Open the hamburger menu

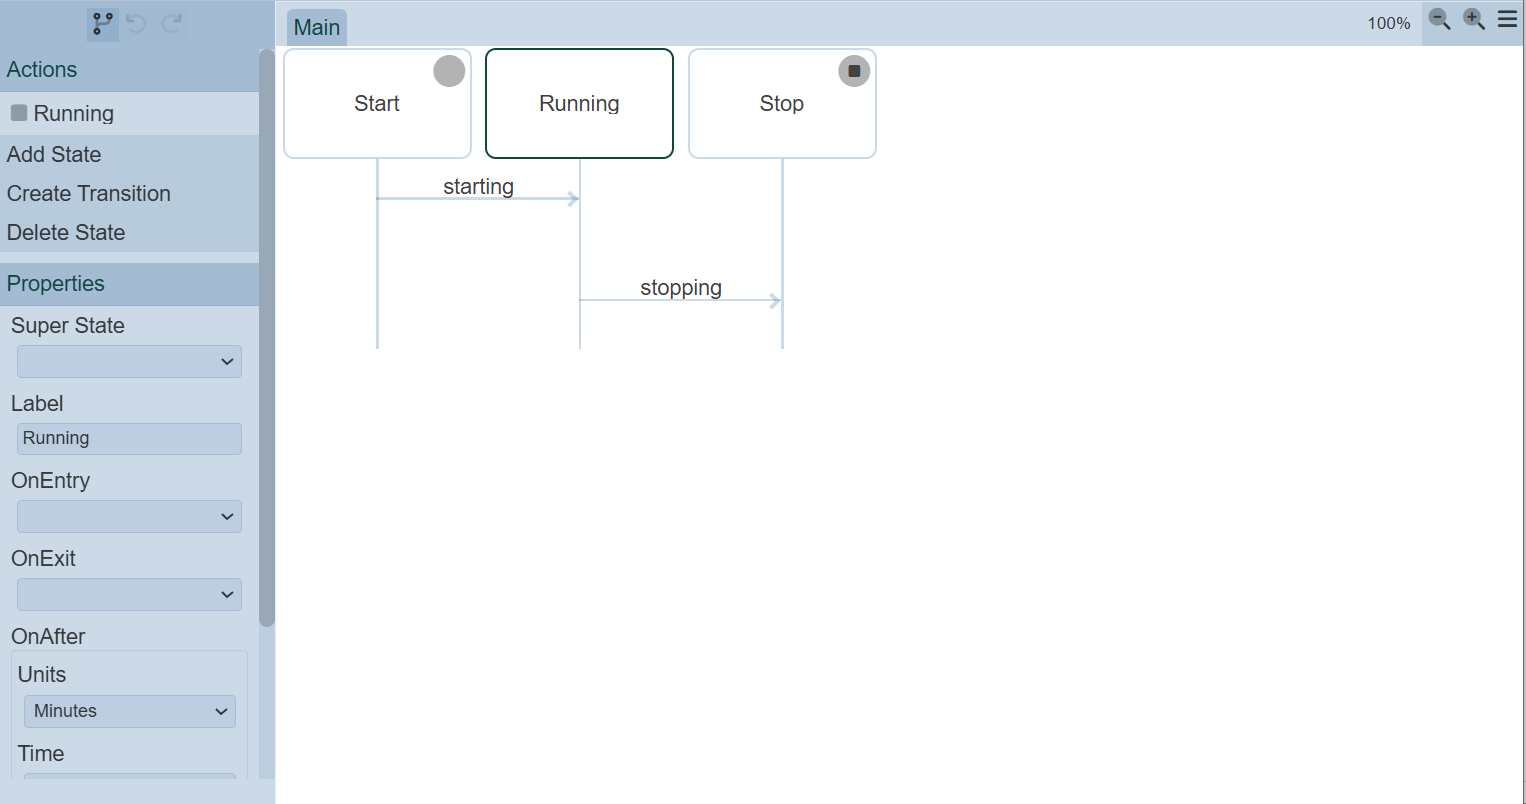1507,20
